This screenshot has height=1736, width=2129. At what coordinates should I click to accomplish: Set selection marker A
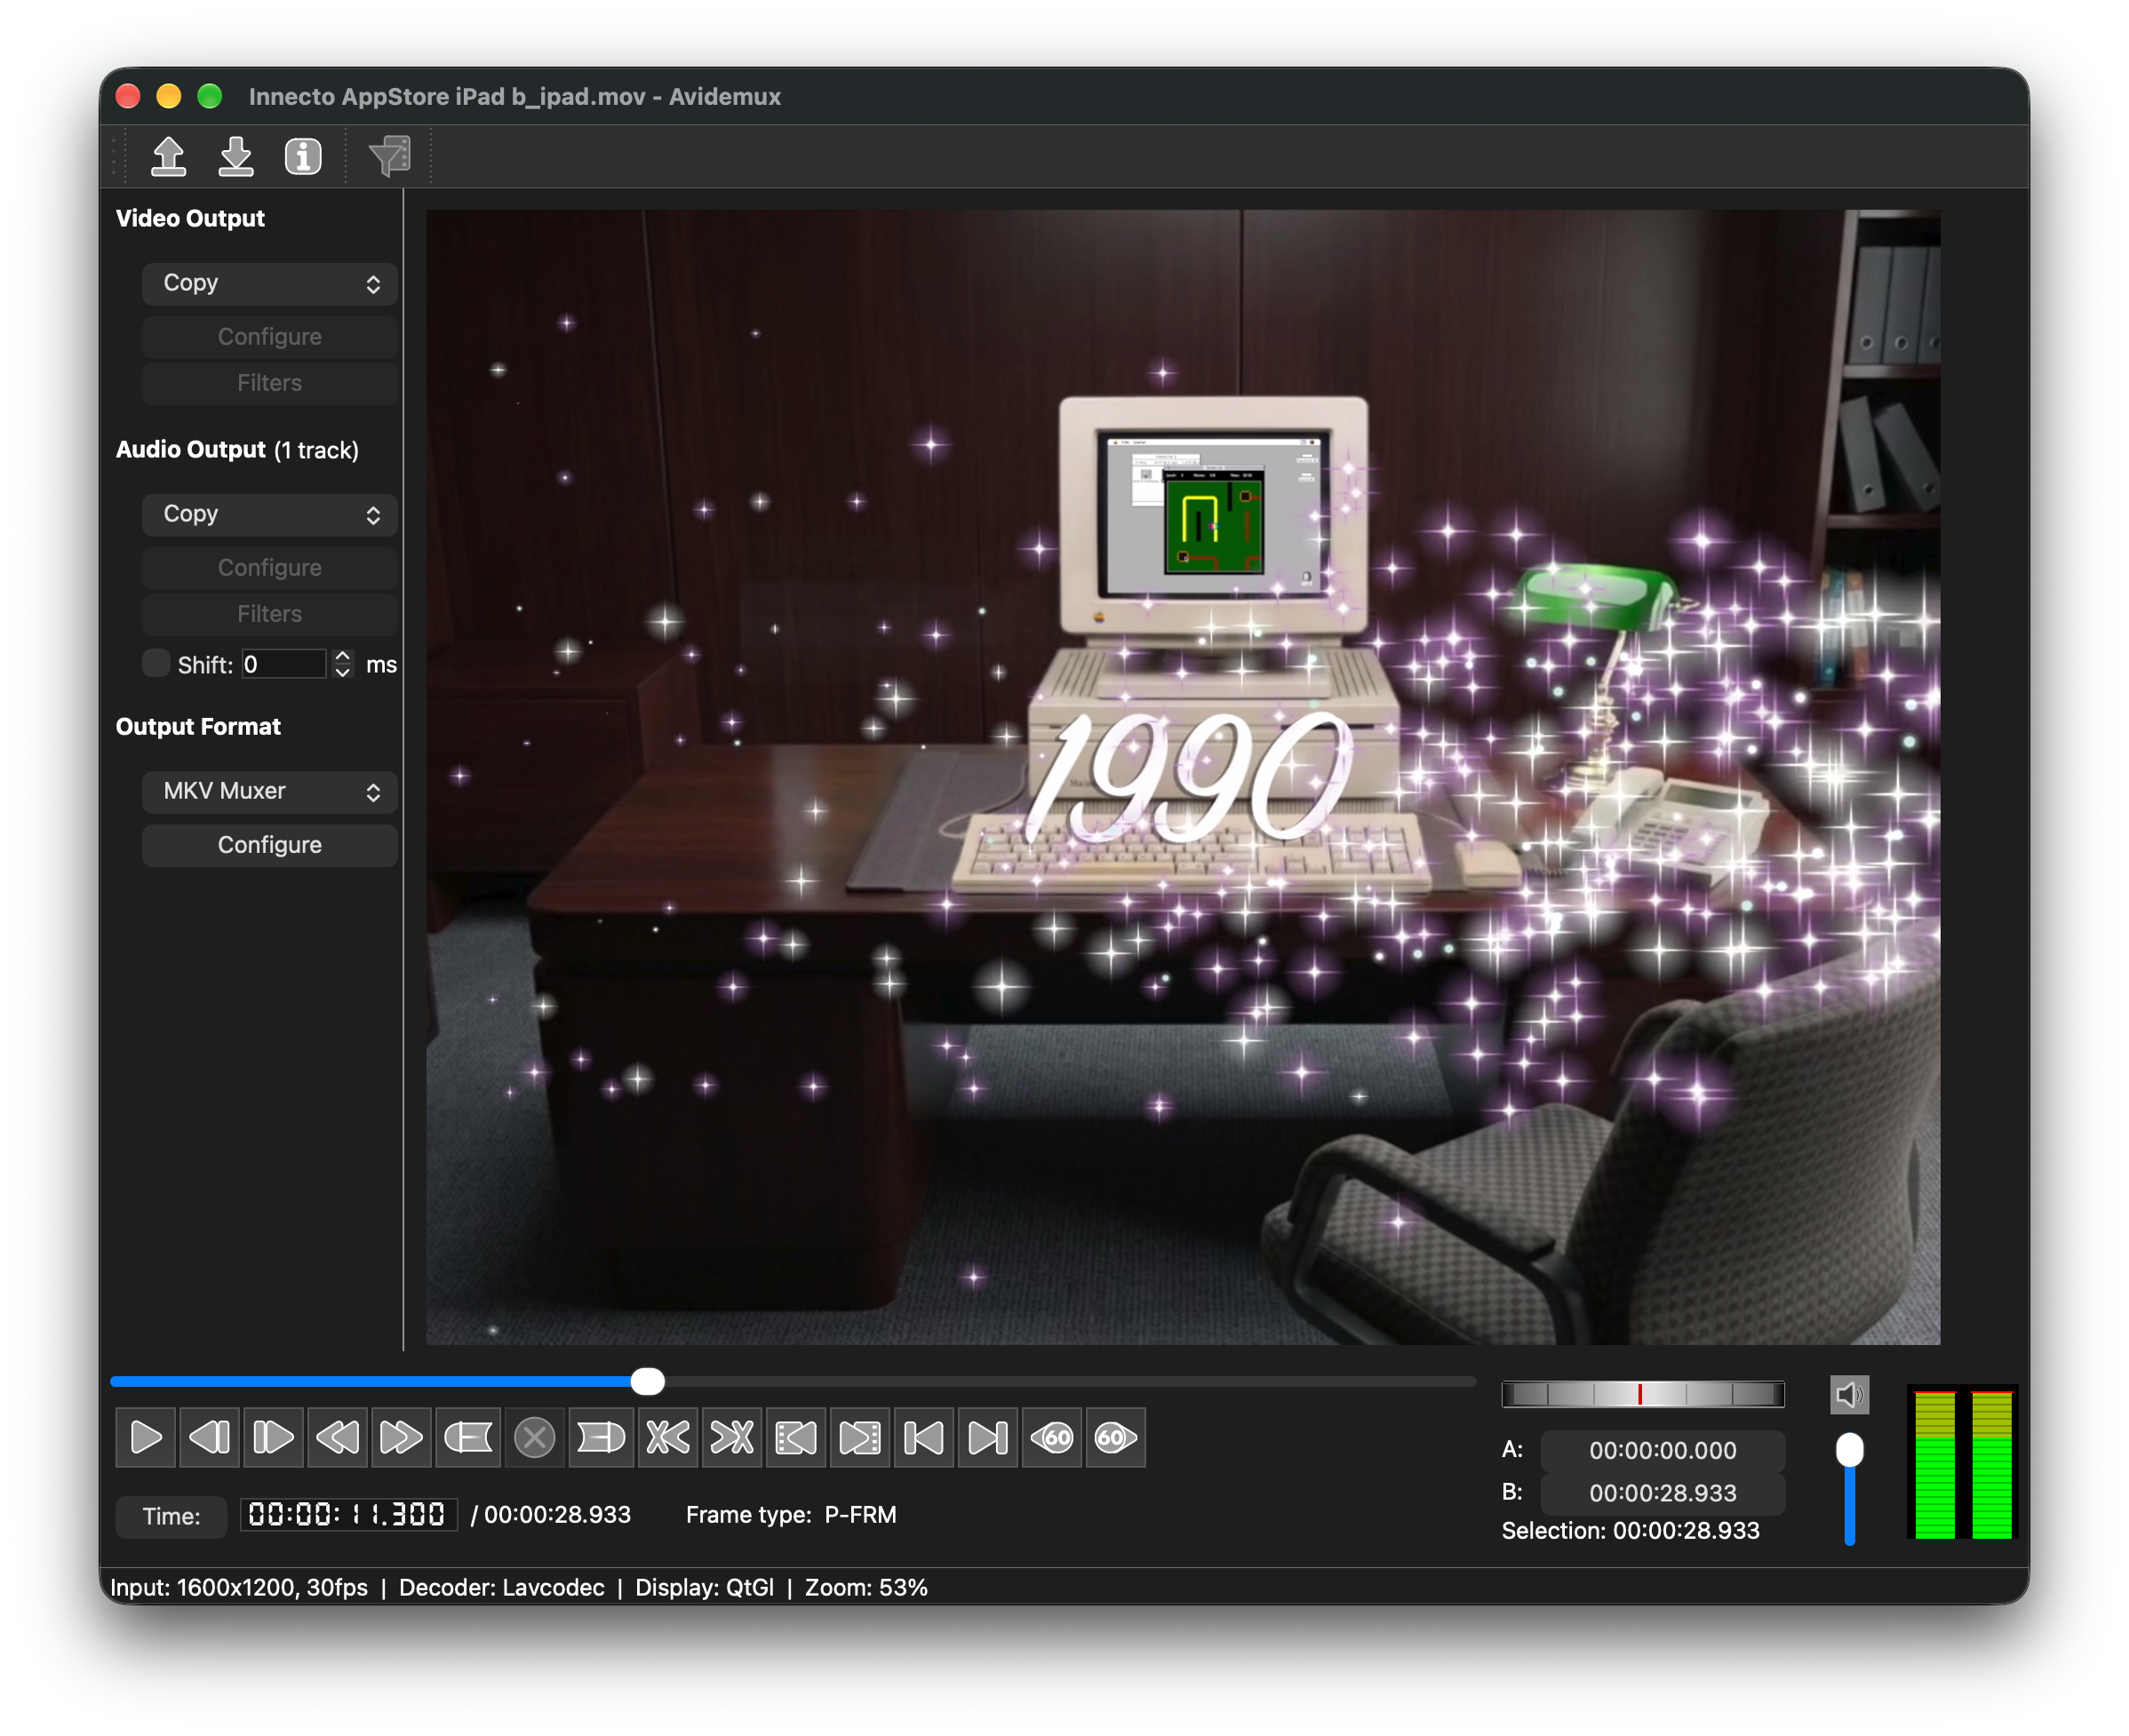click(x=468, y=1438)
